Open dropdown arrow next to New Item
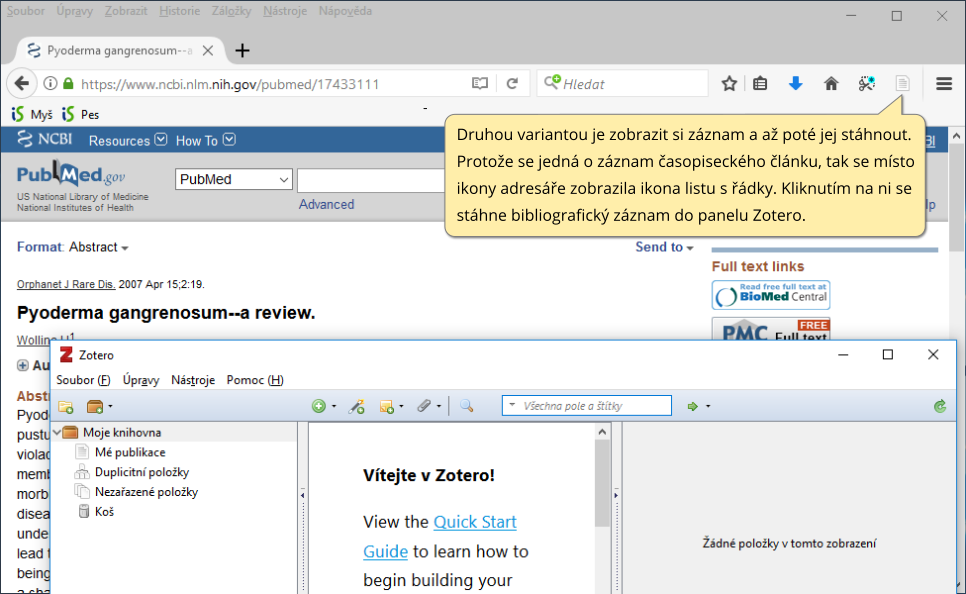Viewport: 966px width, 594px height. (334, 407)
